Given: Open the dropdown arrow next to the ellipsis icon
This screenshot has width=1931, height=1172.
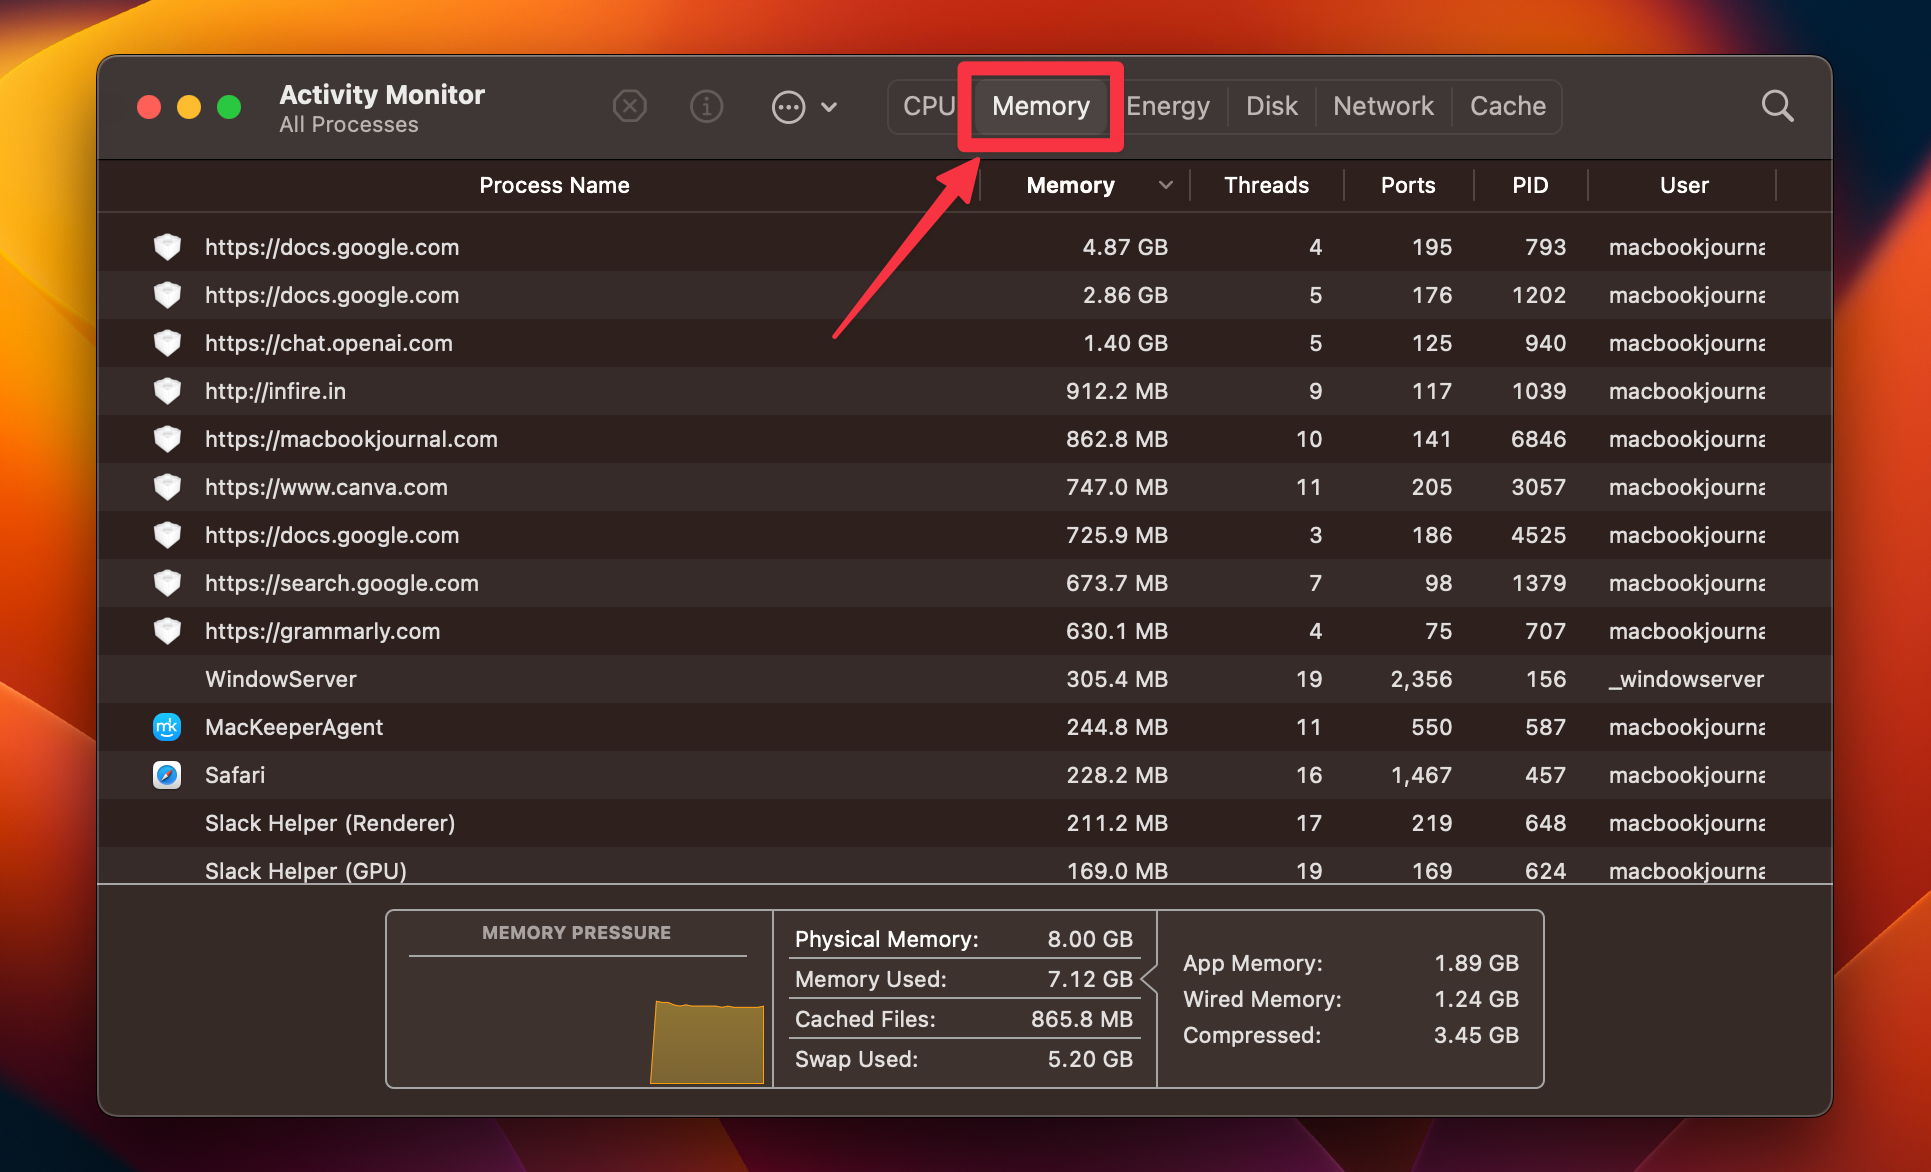Looking at the screenshot, I should (x=830, y=106).
